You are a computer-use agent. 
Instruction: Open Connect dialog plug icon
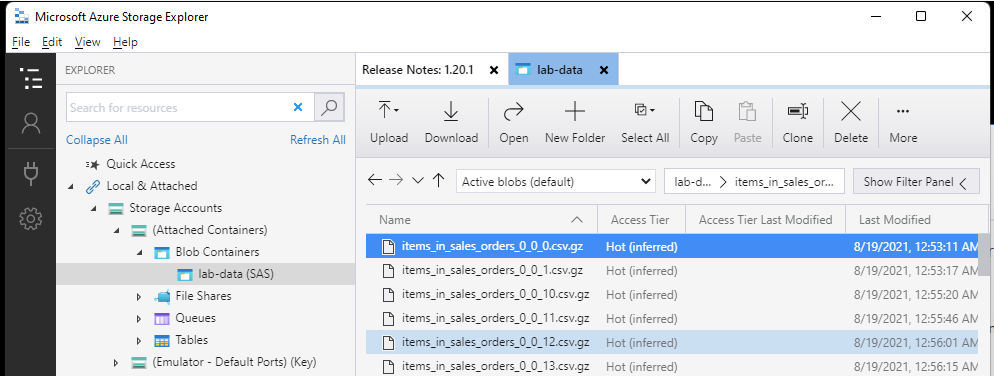point(30,173)
